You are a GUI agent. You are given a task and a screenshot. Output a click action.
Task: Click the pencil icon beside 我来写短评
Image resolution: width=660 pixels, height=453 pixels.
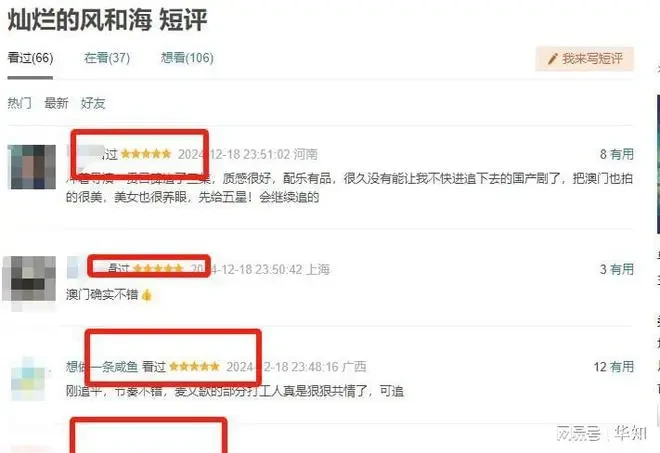(x=552, y=59)
